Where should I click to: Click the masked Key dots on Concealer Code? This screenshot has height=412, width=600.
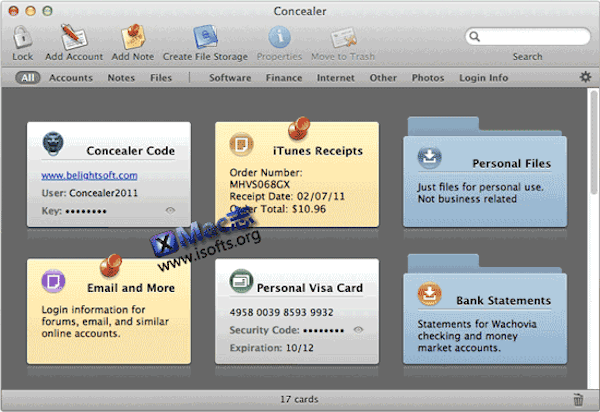coord(86,211)
